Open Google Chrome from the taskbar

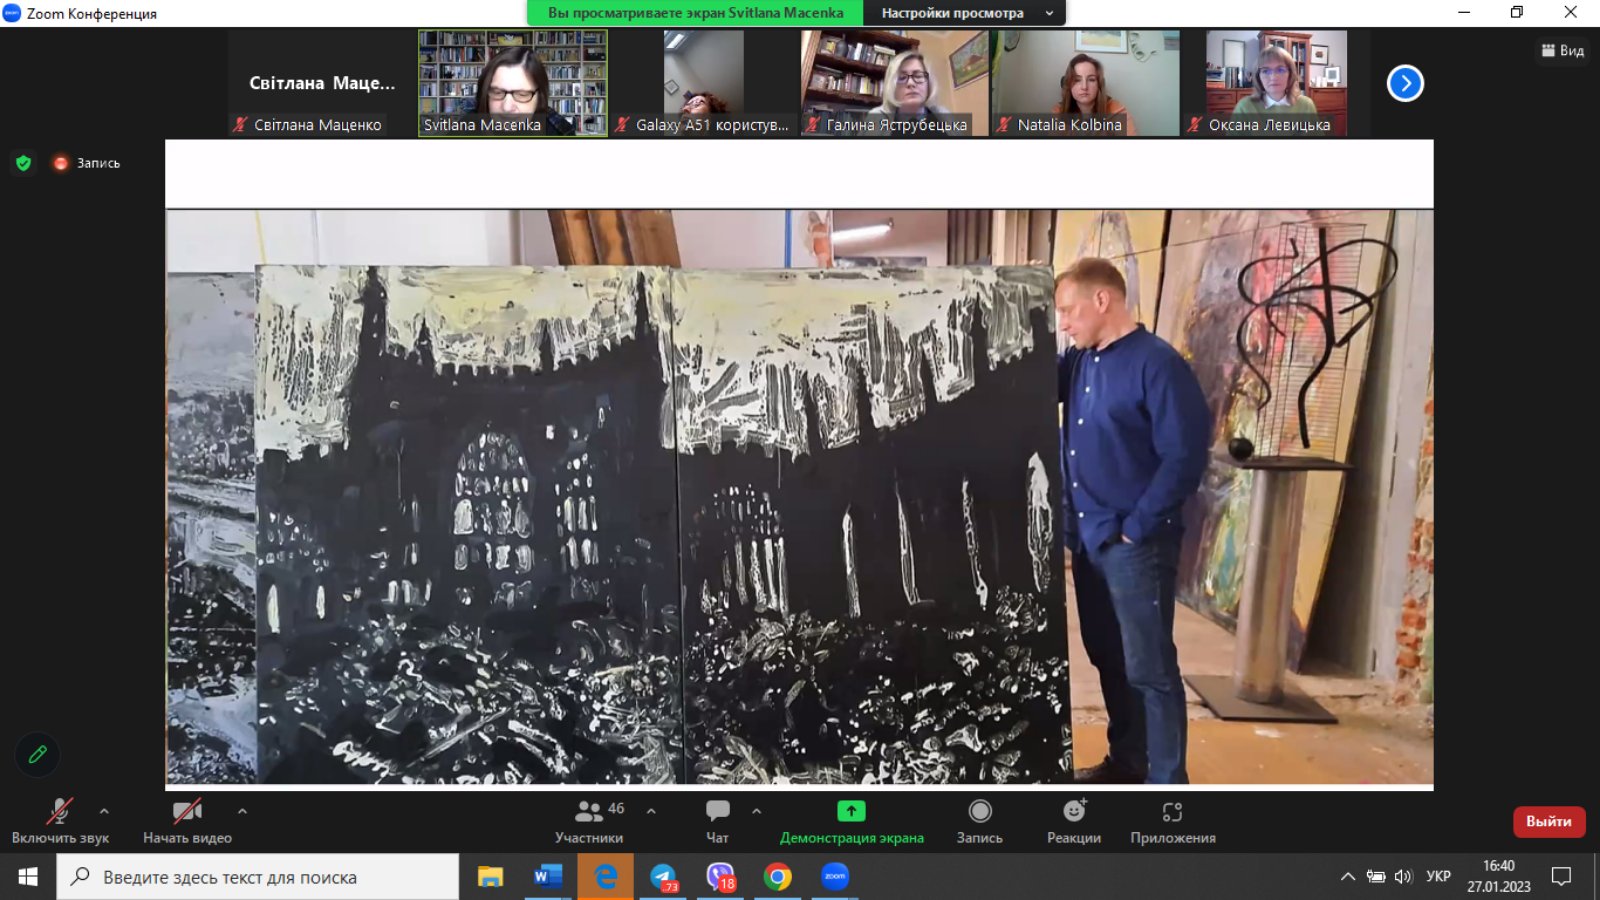pos(777,877)
